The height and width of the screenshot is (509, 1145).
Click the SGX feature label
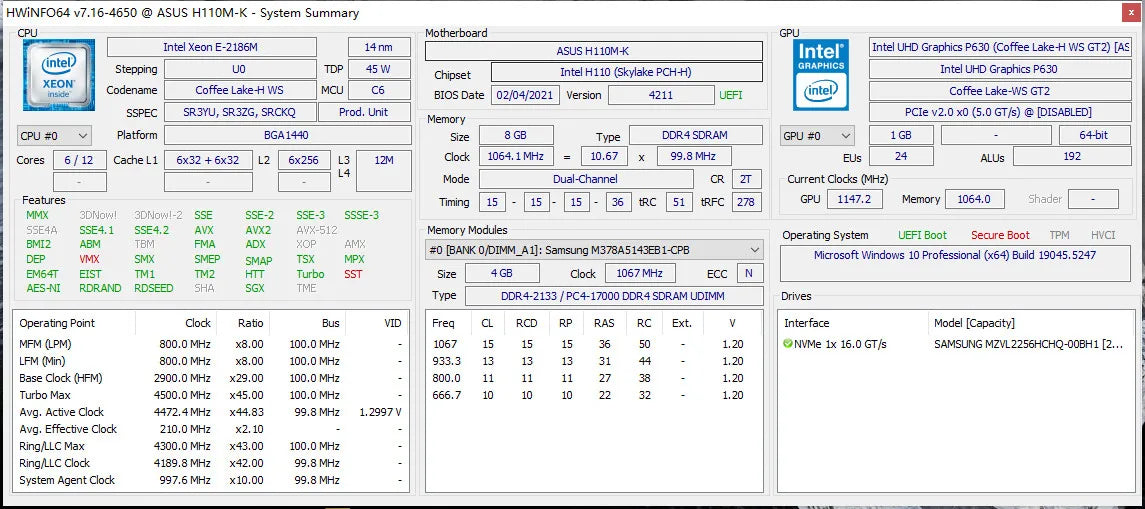pyautogui.click(x=255, y=288)
